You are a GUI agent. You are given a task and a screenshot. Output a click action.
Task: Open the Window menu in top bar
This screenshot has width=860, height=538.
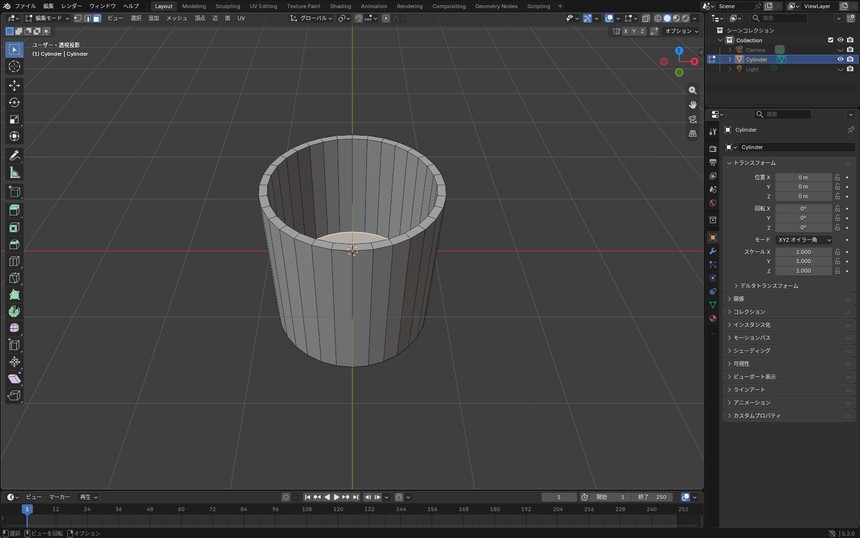tap(103, 6)
